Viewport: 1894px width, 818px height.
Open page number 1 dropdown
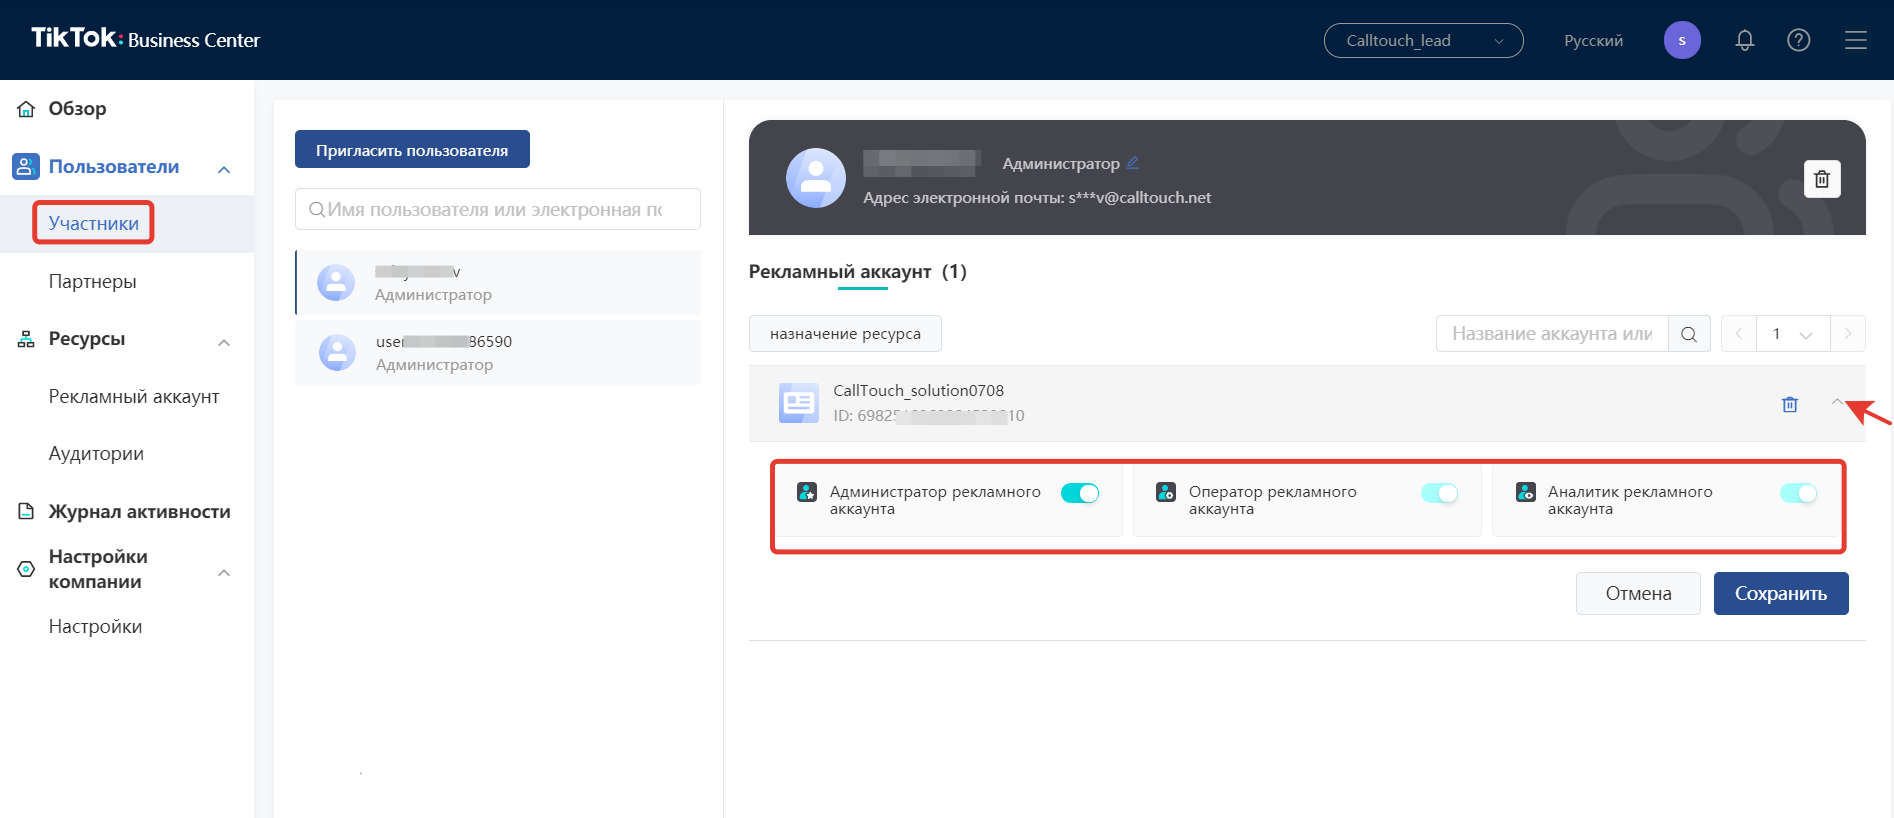[1793, 334]
